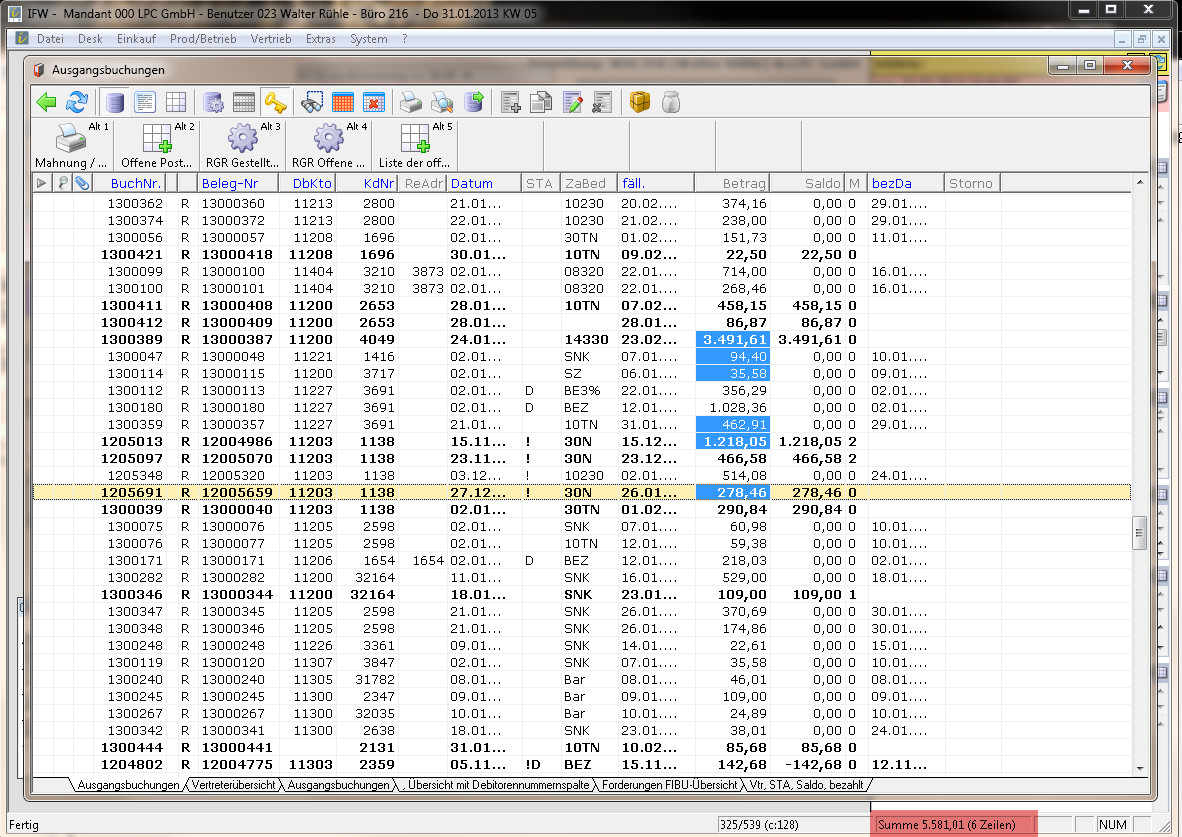Click the printer icon in toolbar
The height and width of the screenshot is (837, 1182).
[x=411, y=102]
